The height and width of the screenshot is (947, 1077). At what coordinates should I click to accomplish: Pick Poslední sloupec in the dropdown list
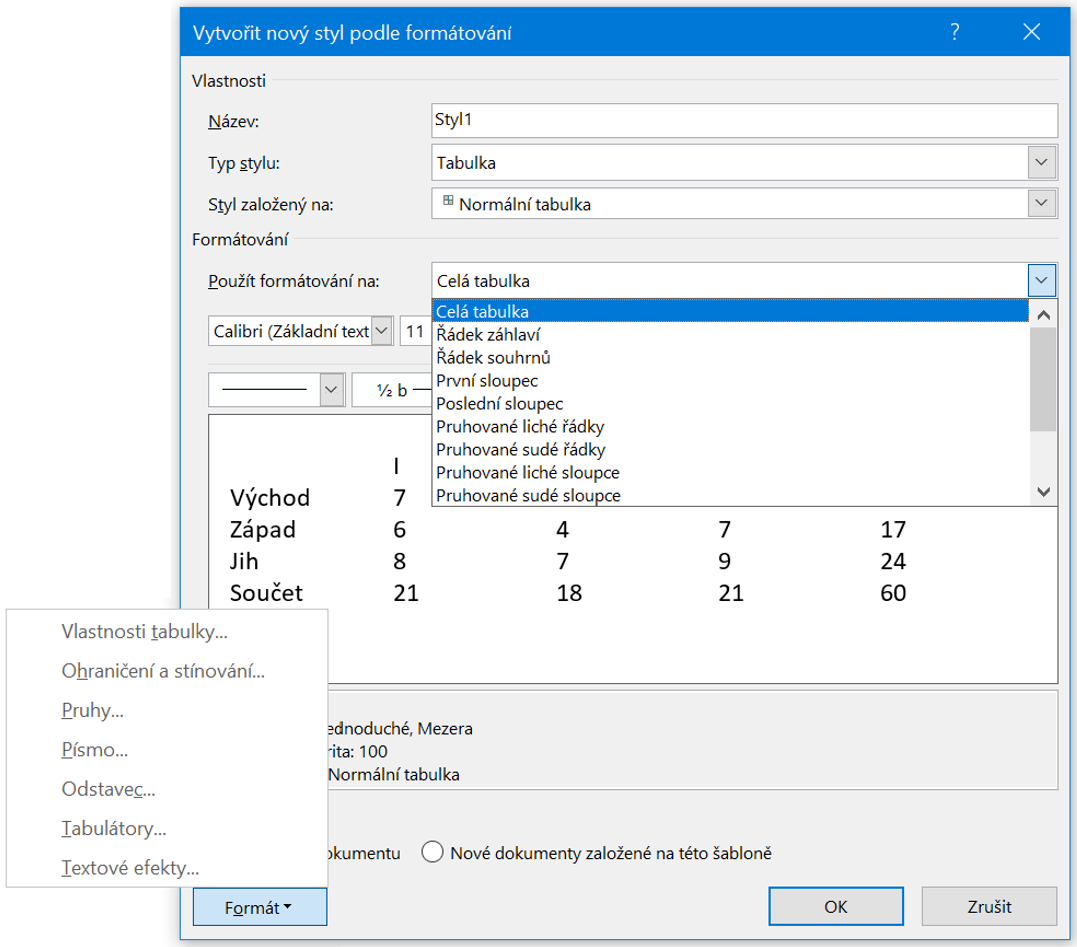pyautogui.click(x=500, y=404)
